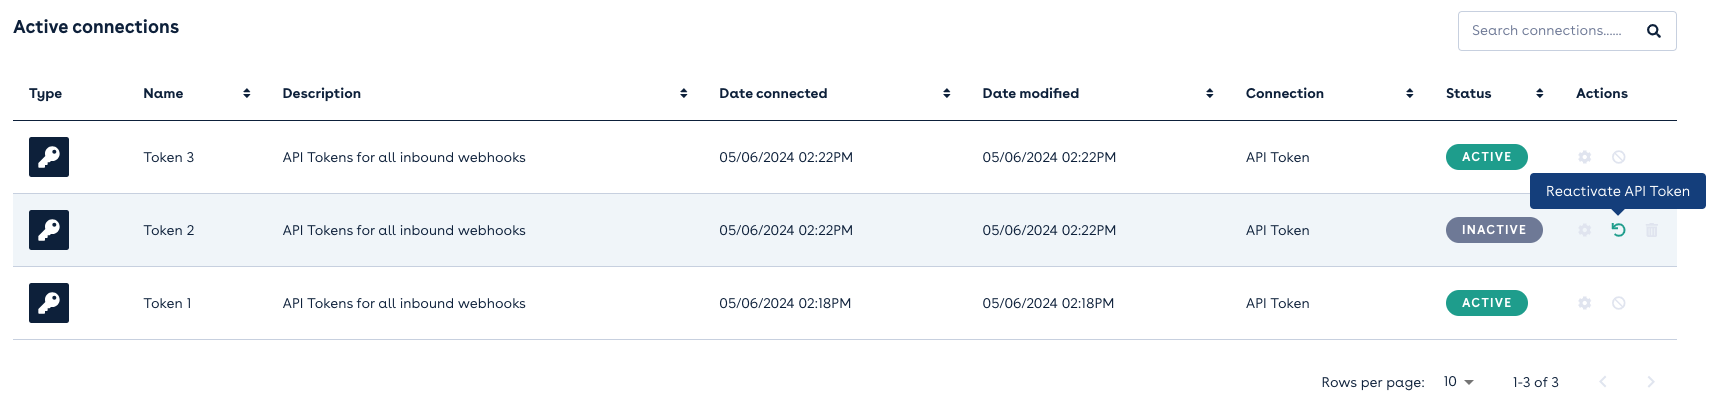The image size is (1725, 411).
Task: Sort by Date modified column
Action: (x=1209, y=93)
